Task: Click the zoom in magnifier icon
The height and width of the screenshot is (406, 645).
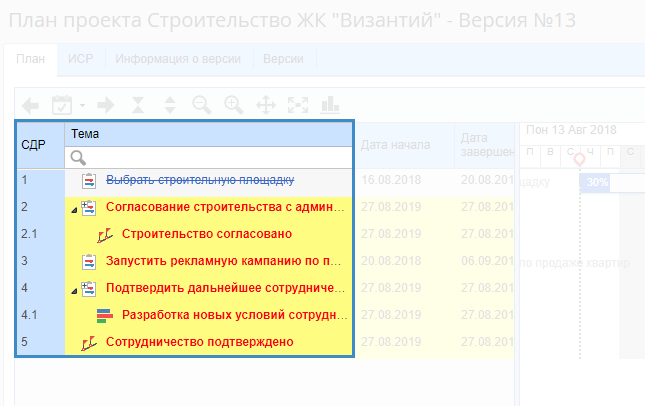Action: (234, 105)
